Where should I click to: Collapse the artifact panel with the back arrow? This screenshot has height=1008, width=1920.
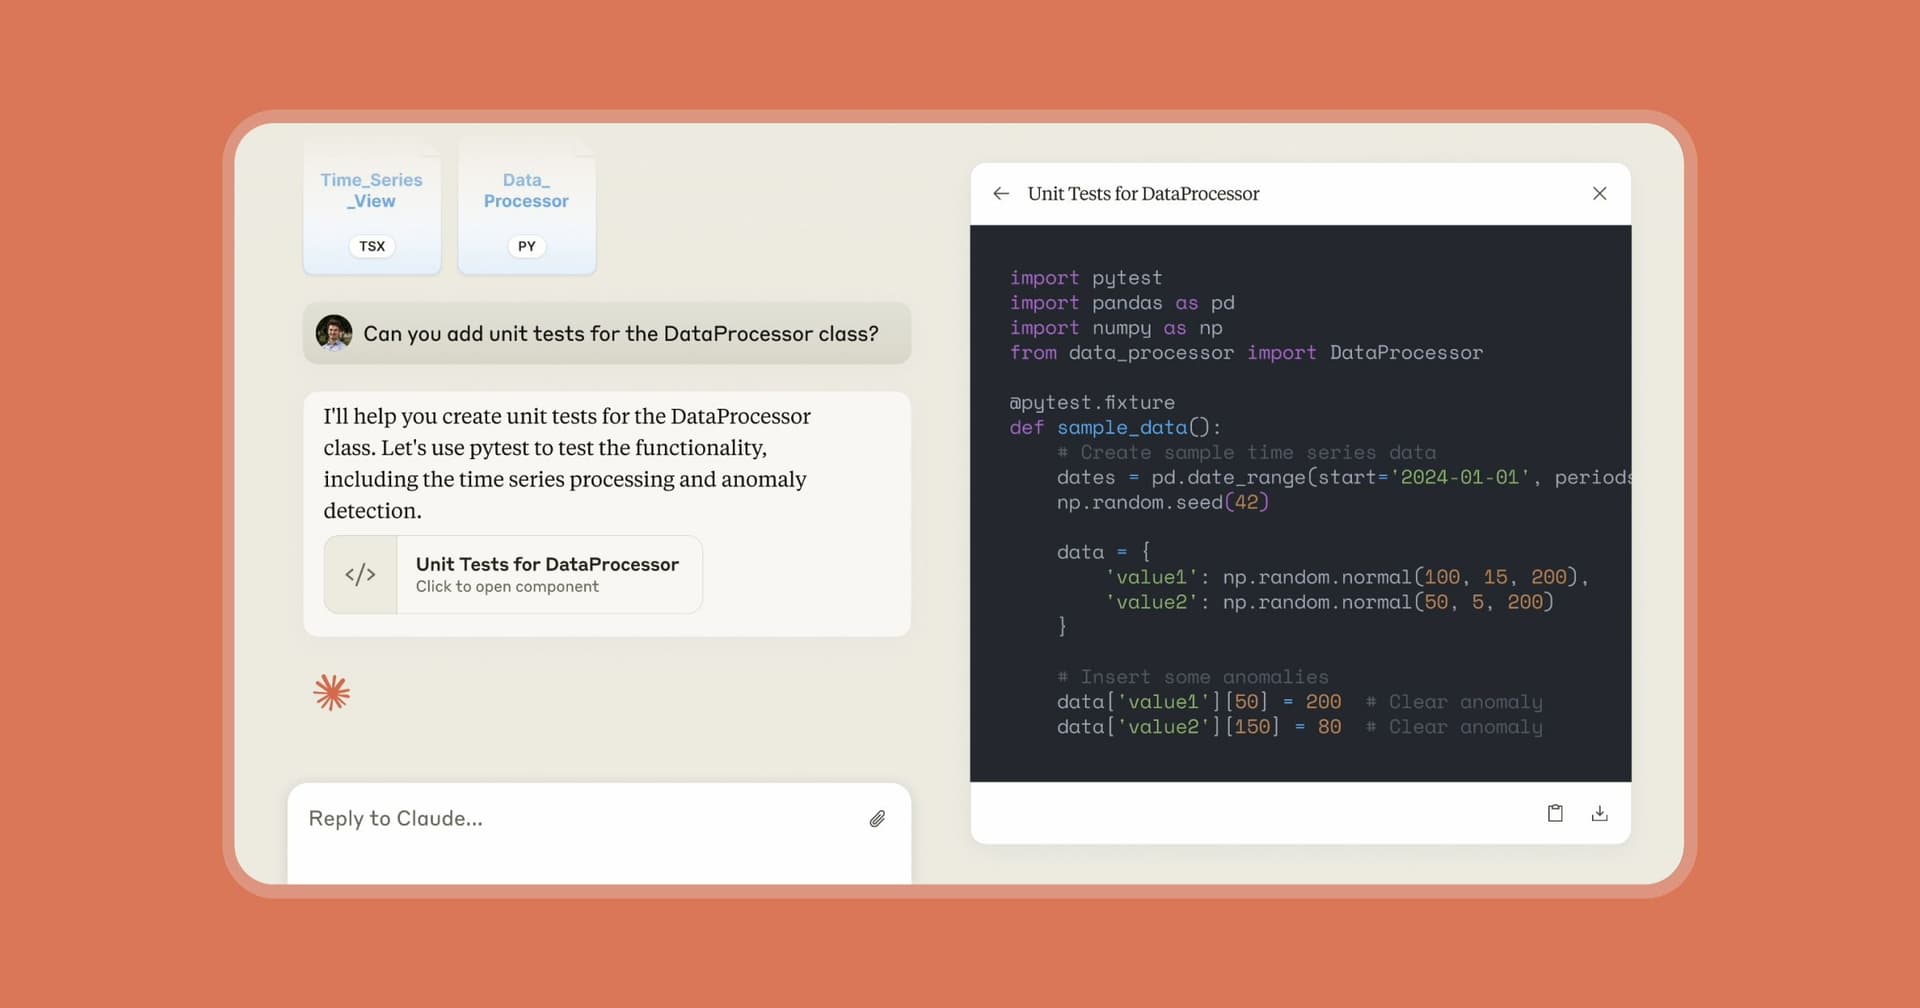pos(1001,193)
